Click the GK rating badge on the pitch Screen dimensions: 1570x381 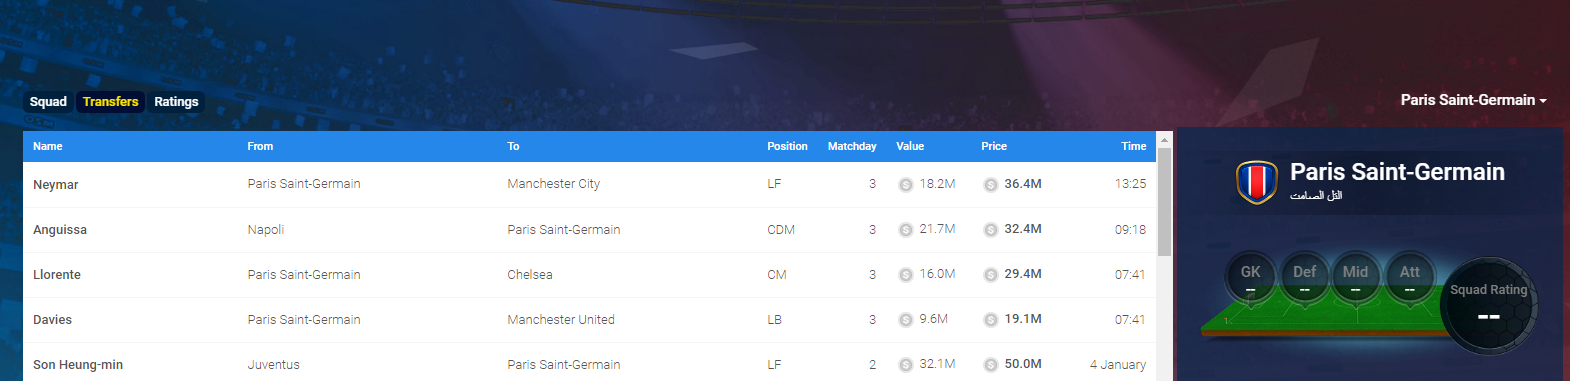pos(1250,276)
